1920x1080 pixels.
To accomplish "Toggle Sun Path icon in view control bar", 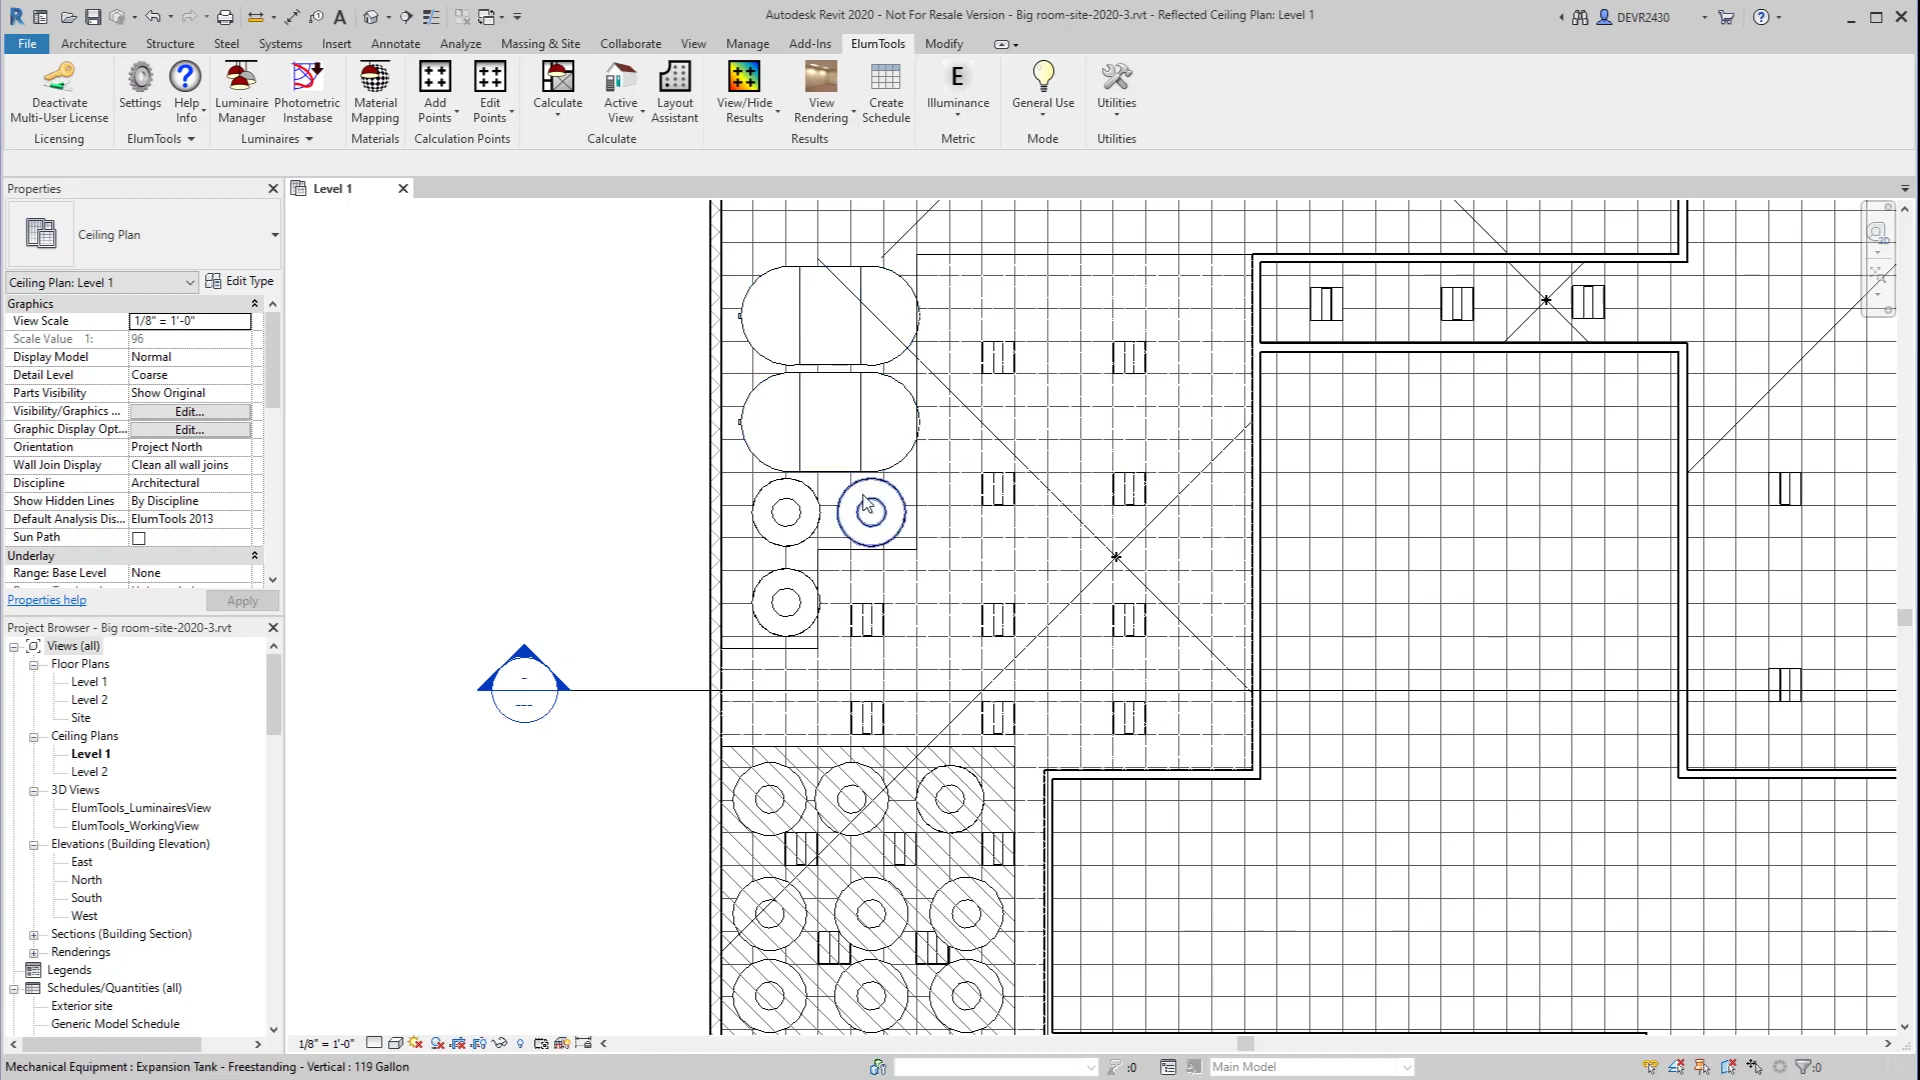I will click(415, 1043).
